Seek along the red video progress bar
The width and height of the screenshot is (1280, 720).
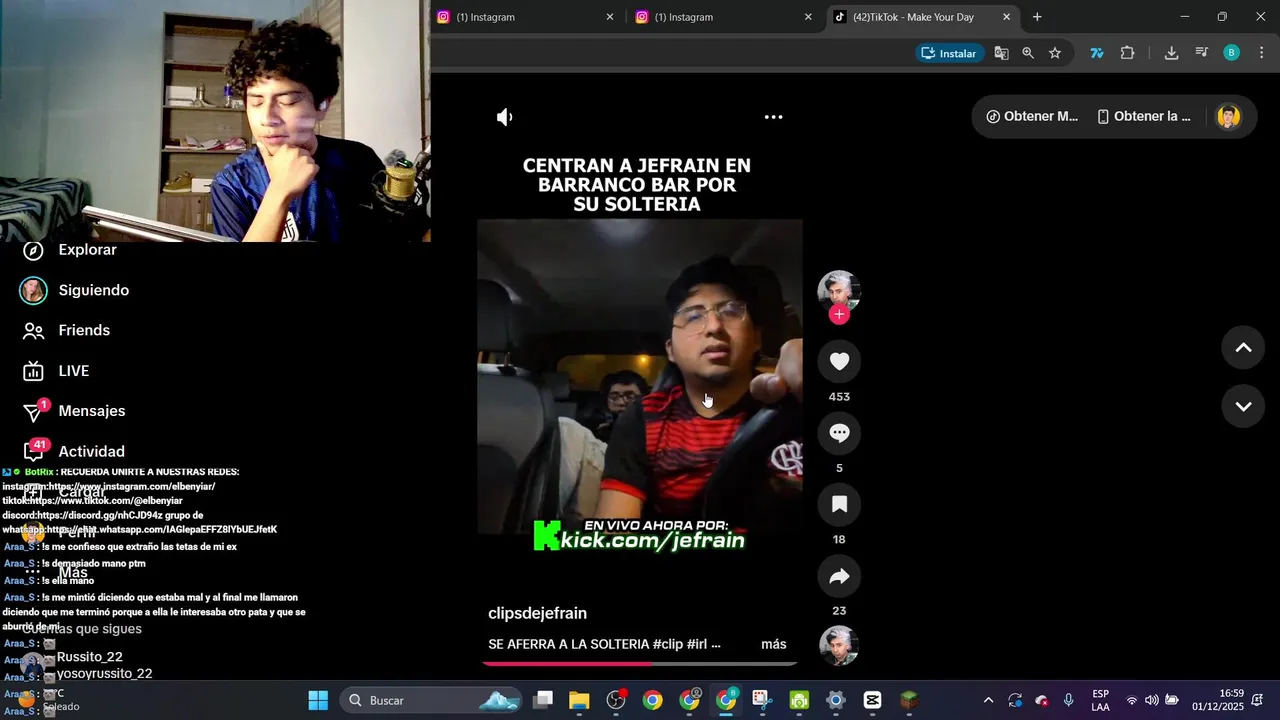point(640,662)
